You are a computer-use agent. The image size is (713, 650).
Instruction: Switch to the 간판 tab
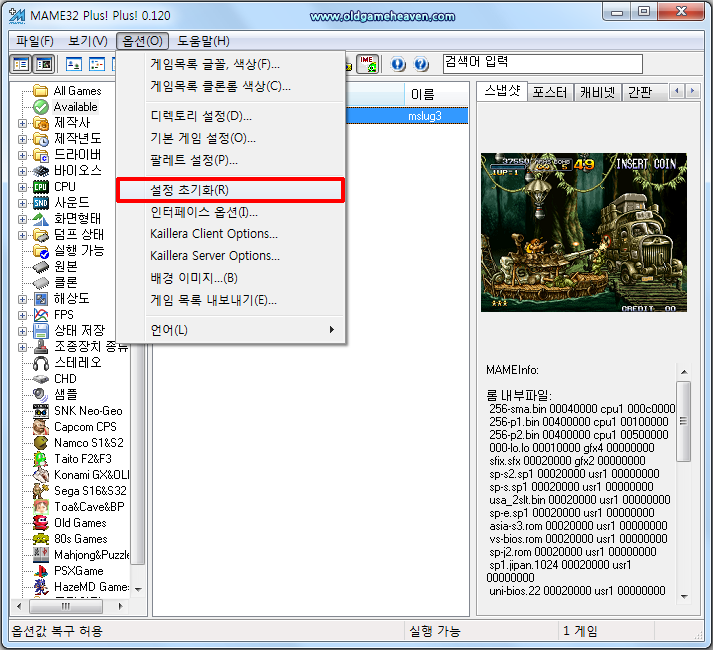pyautogui.click(x=640, y=92)
